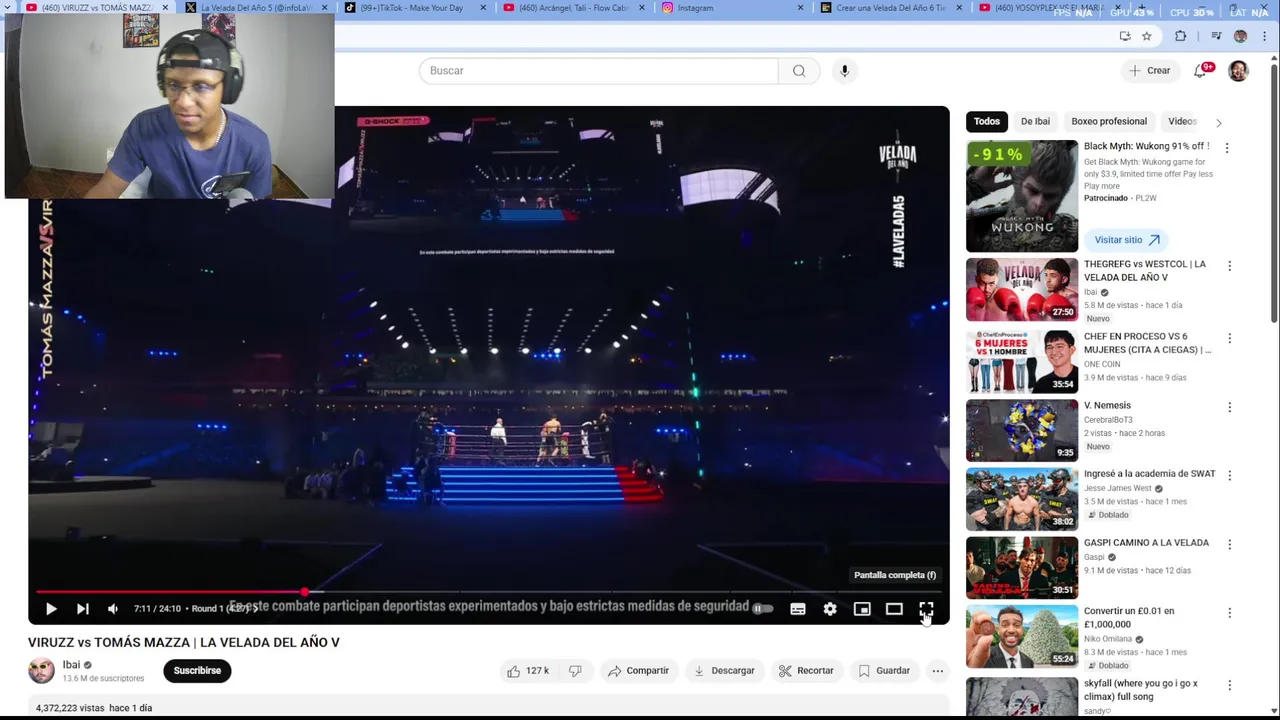Open CHEF EN PROCESO video thumbnail

[x=1022, y=362]
